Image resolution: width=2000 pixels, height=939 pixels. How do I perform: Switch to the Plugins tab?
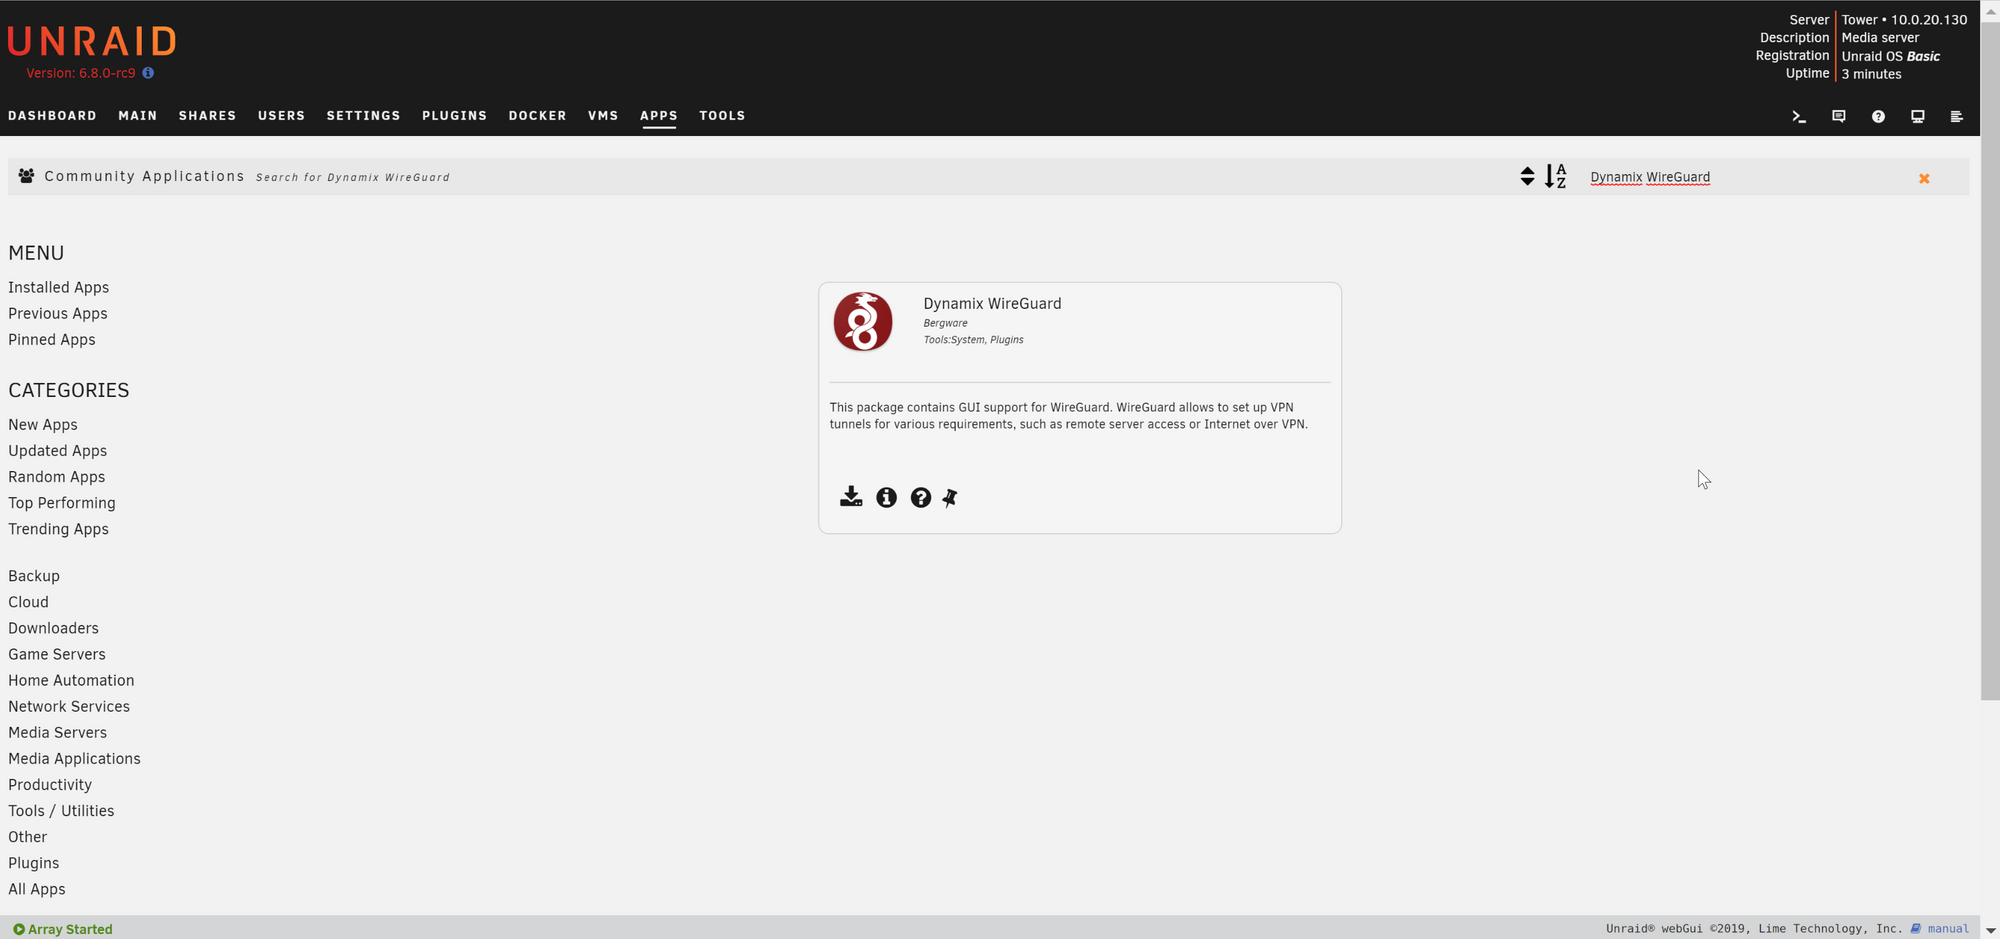(x=454, y=116)
